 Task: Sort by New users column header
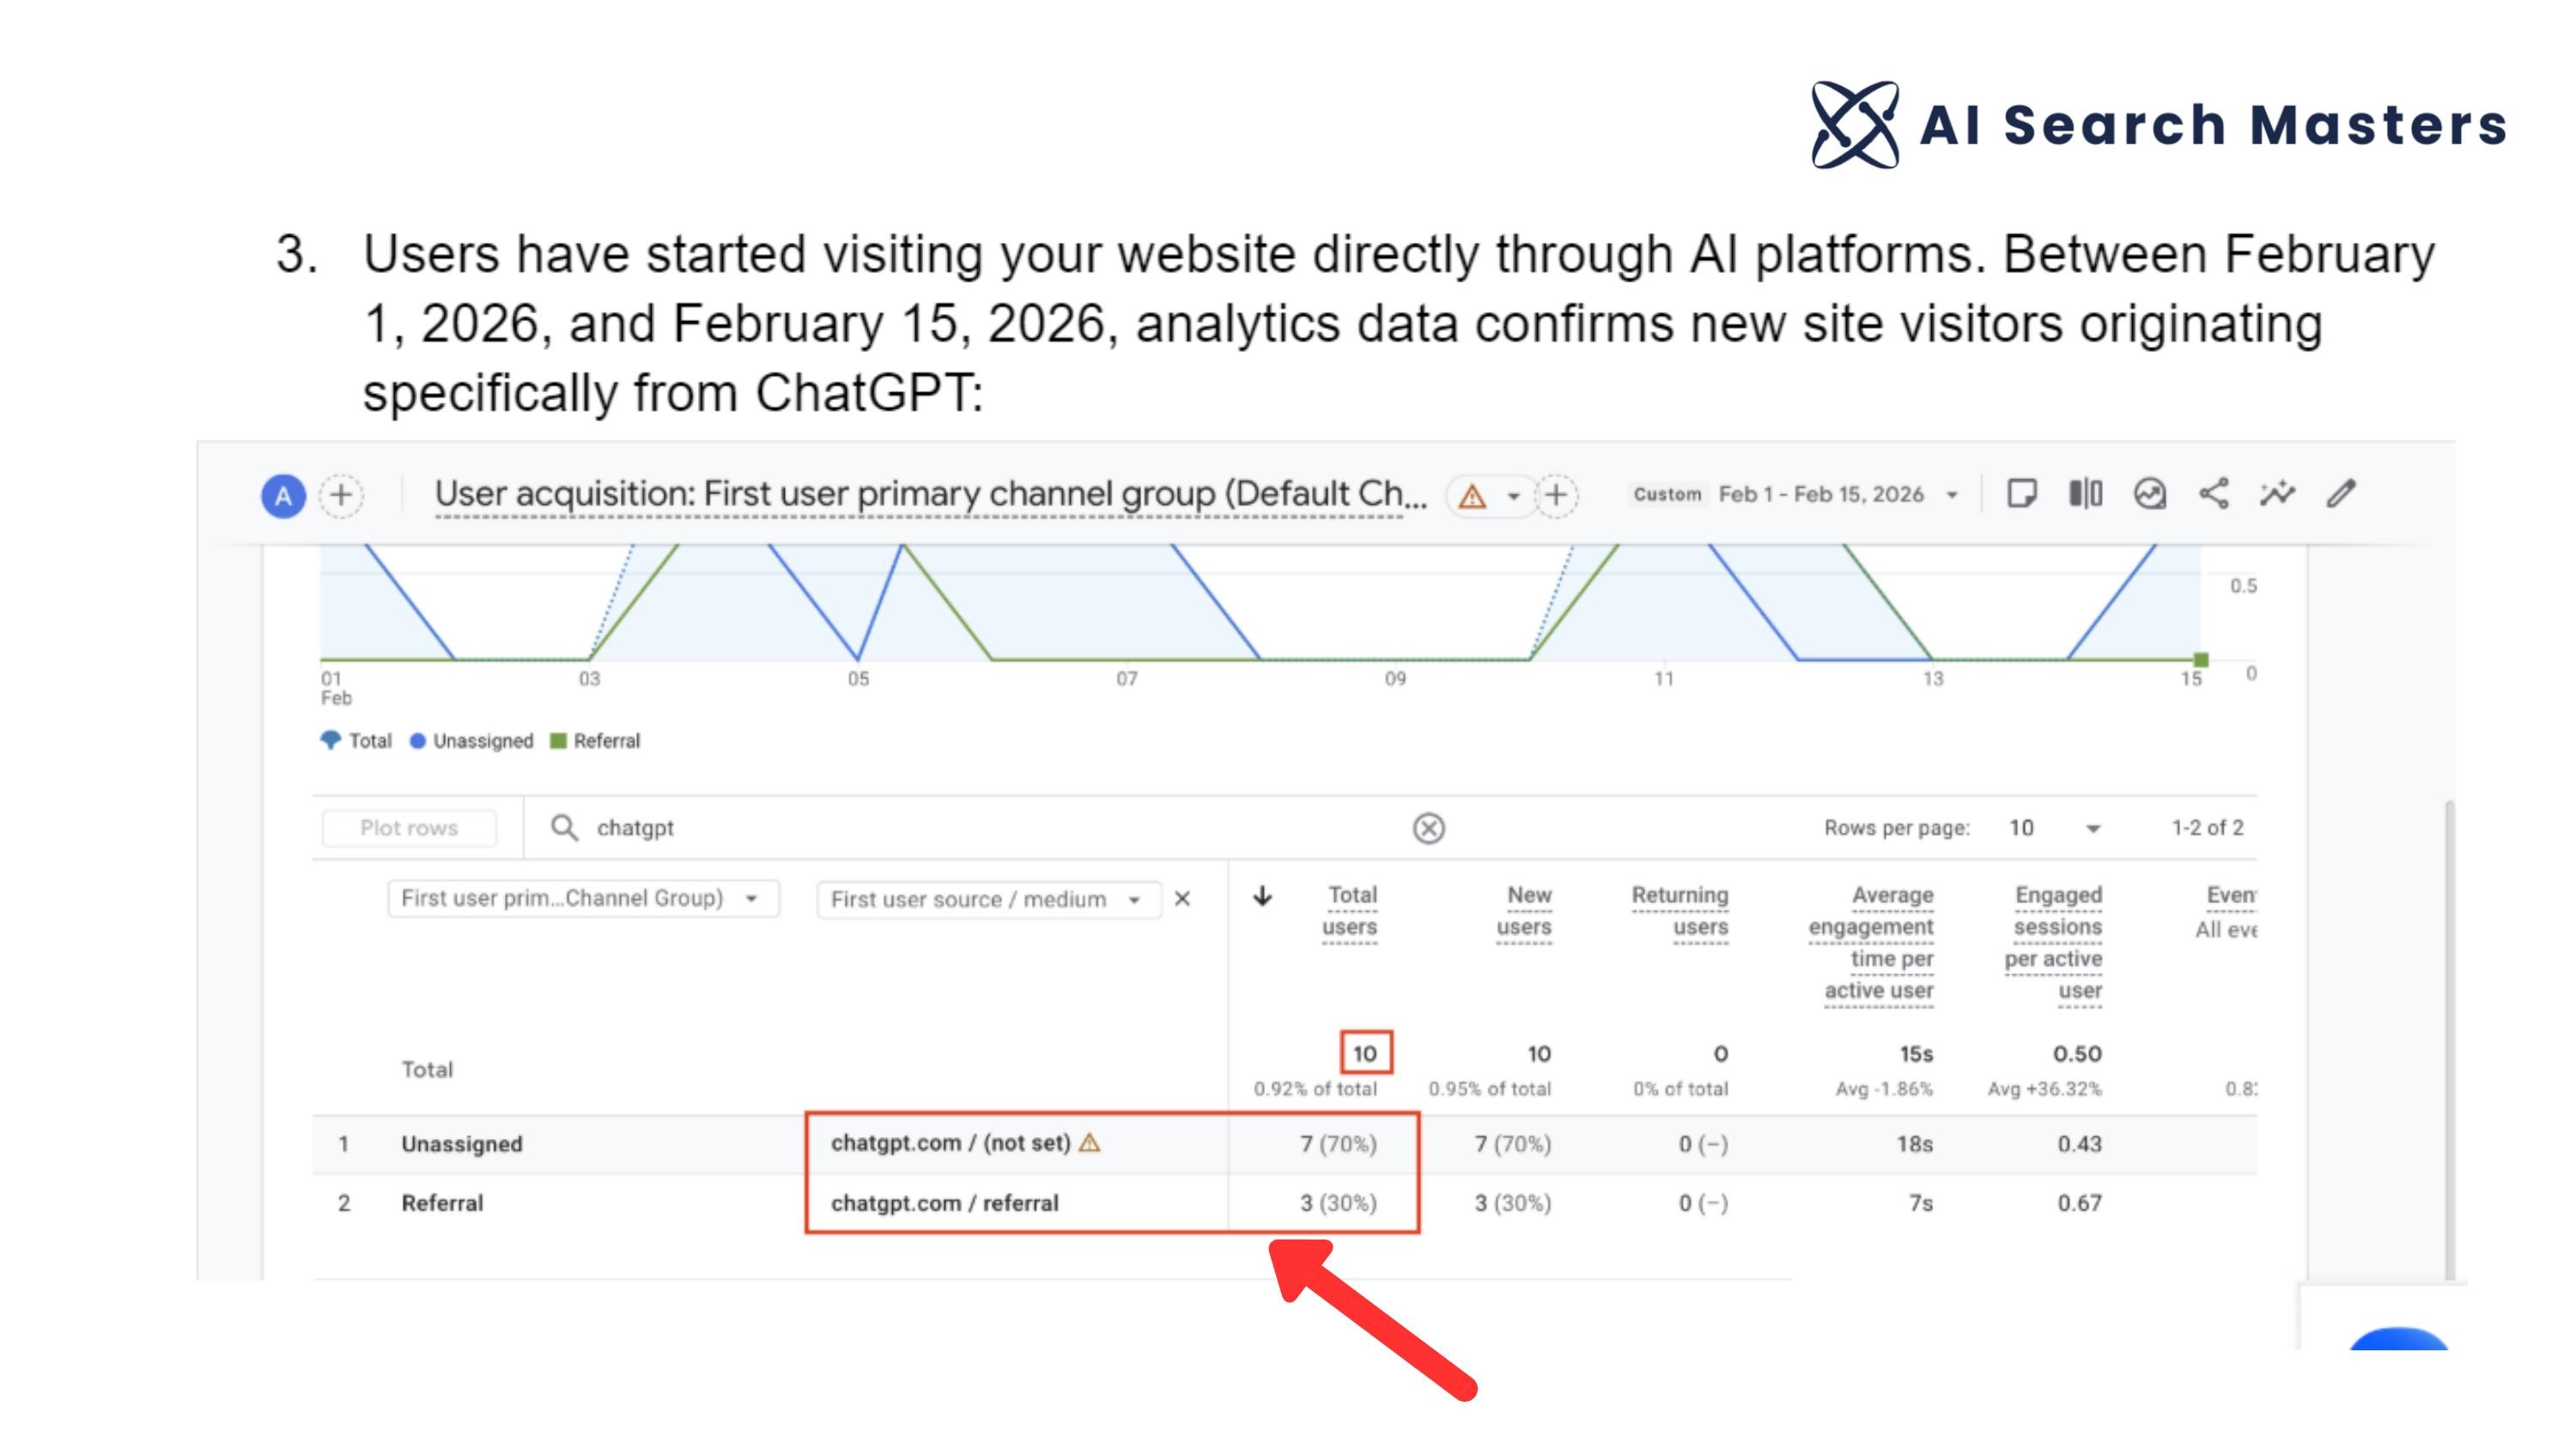coord(1524,911)
